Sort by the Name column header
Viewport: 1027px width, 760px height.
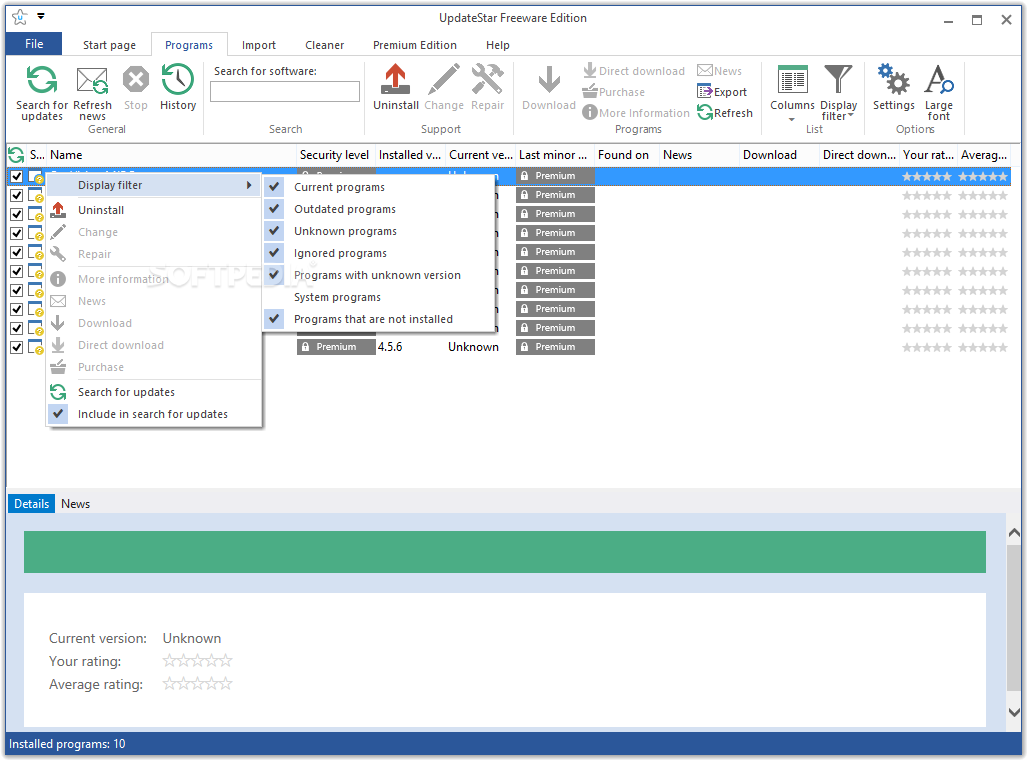pos(171,155)
